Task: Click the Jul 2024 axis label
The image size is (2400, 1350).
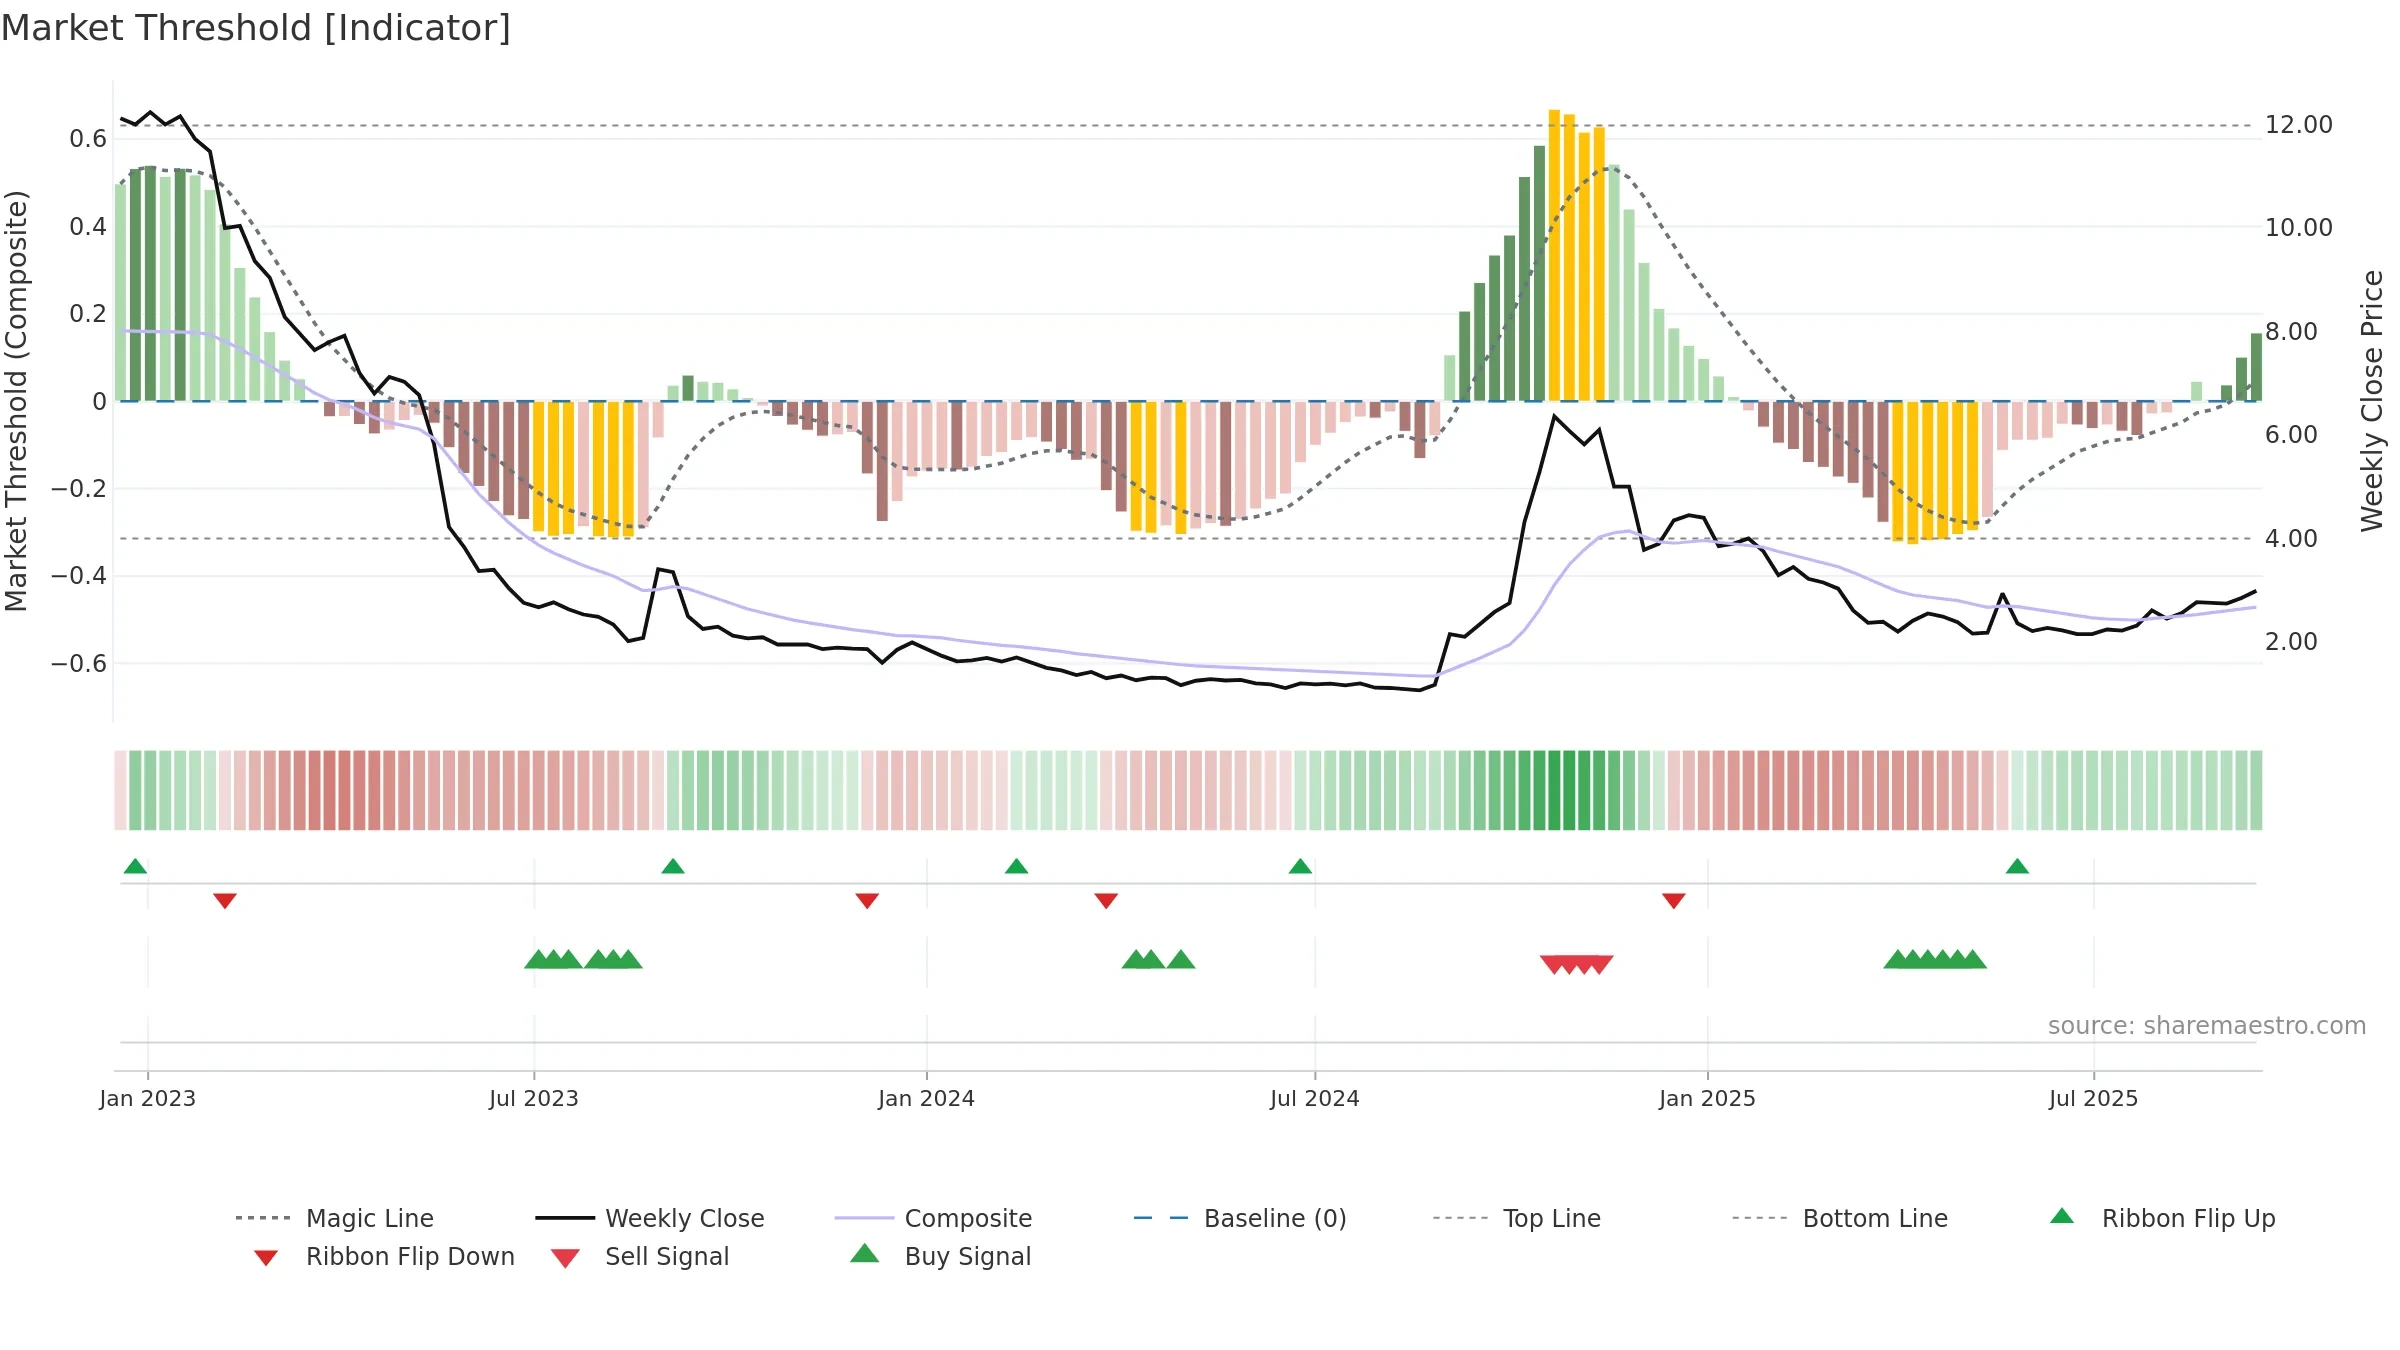Action: coord(1315,1098)
